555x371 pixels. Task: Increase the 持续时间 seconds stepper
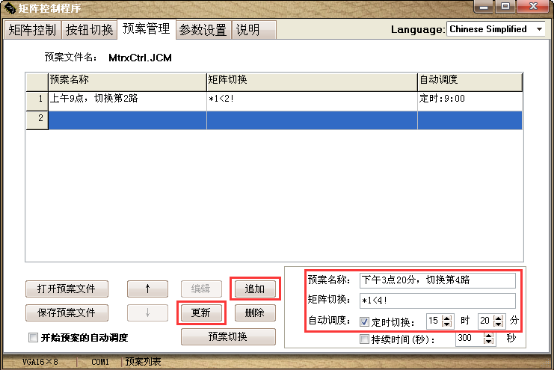(x=488, y=335)
